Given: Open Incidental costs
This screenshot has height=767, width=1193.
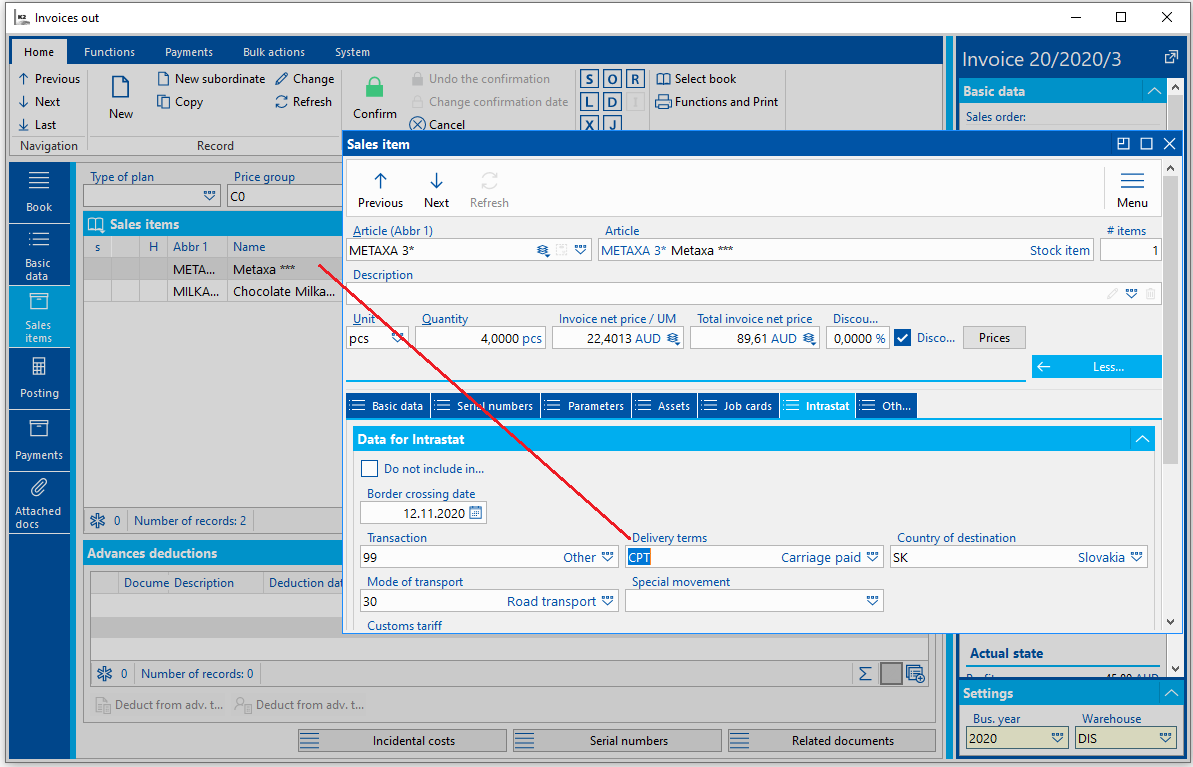Looking at the screenshot, I should click(402, 740).
